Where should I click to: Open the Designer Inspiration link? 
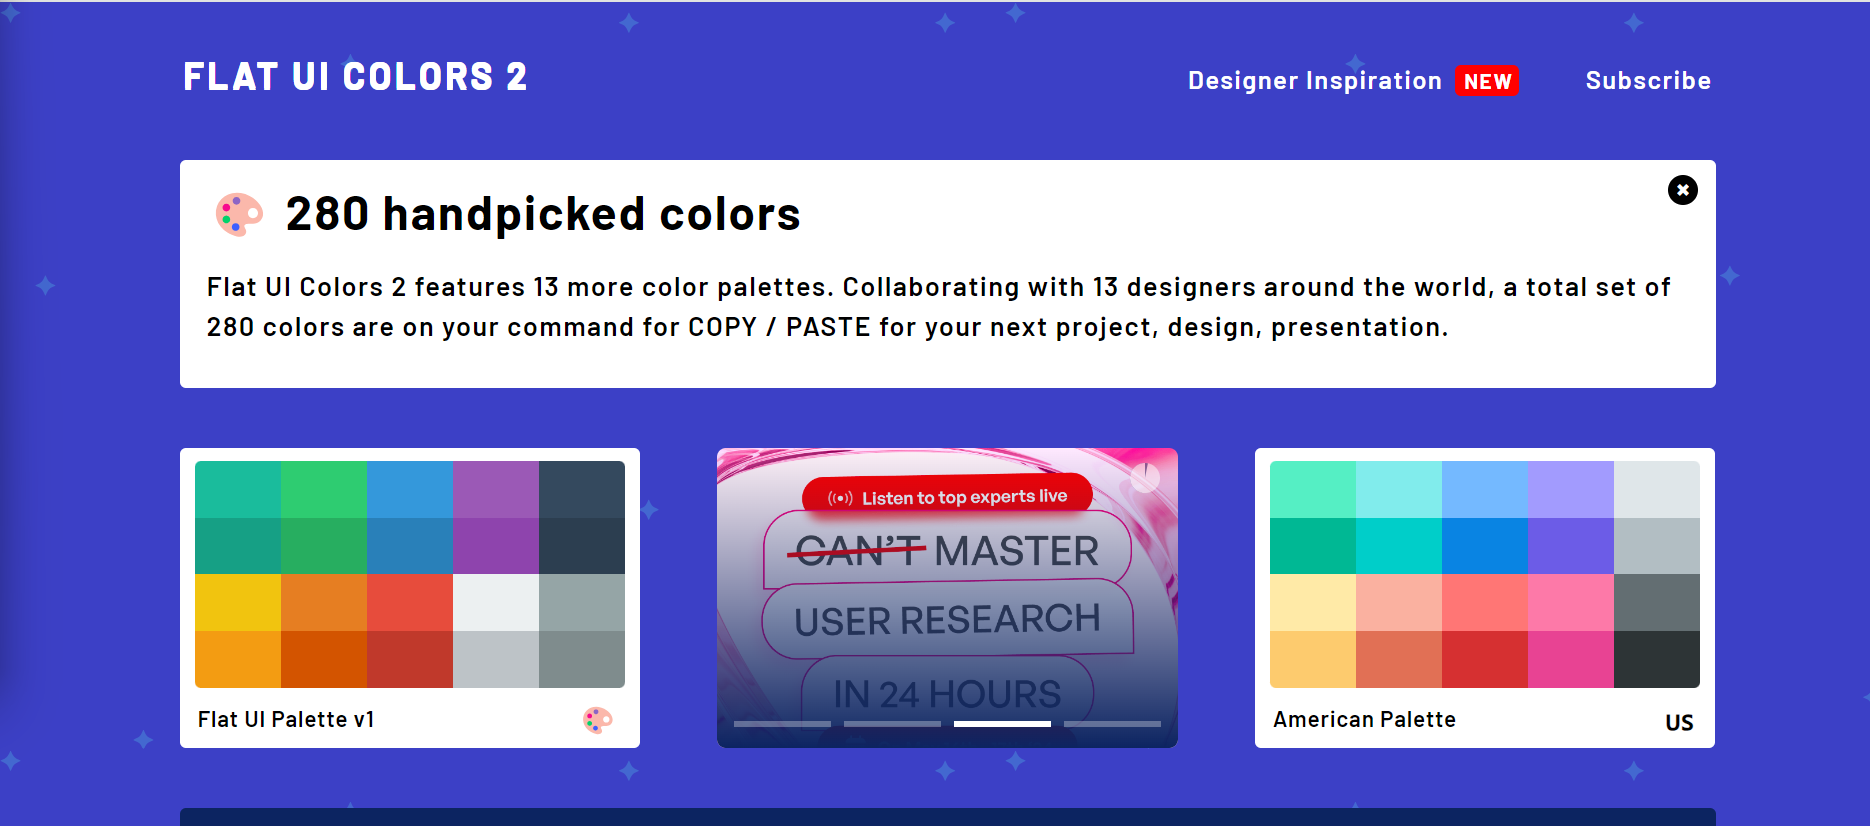click(1314, 81)
